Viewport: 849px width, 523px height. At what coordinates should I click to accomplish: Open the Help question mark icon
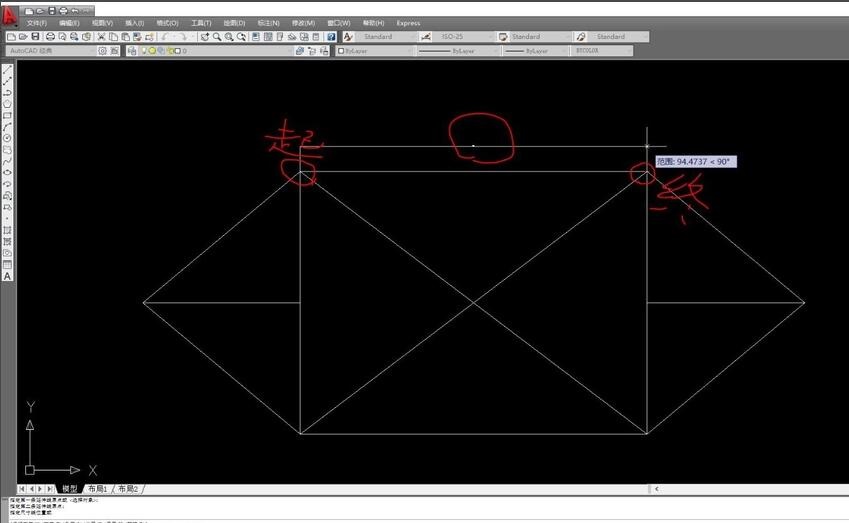[x=331, y=37]
